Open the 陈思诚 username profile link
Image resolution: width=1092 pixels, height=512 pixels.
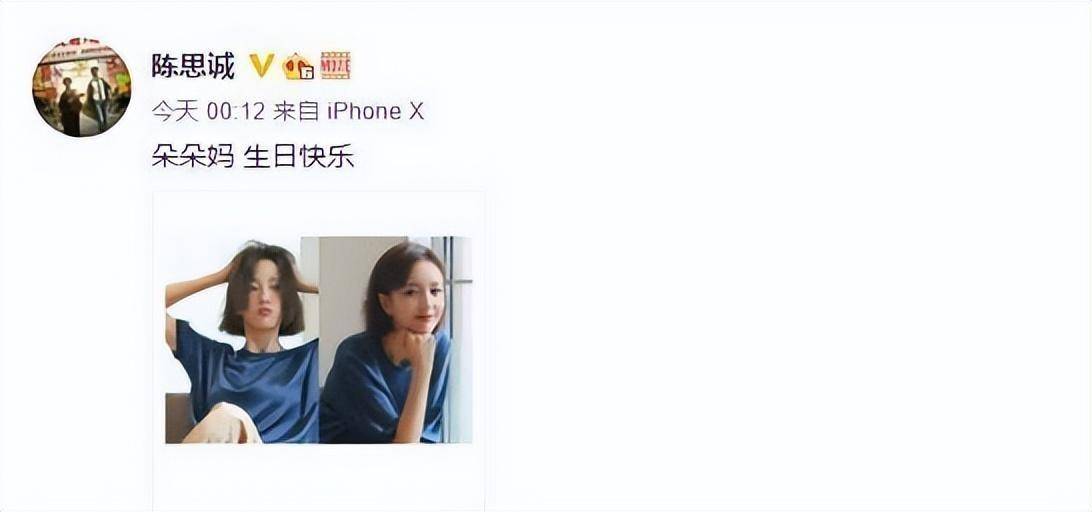pyautogui.click(x=193, y=65)
